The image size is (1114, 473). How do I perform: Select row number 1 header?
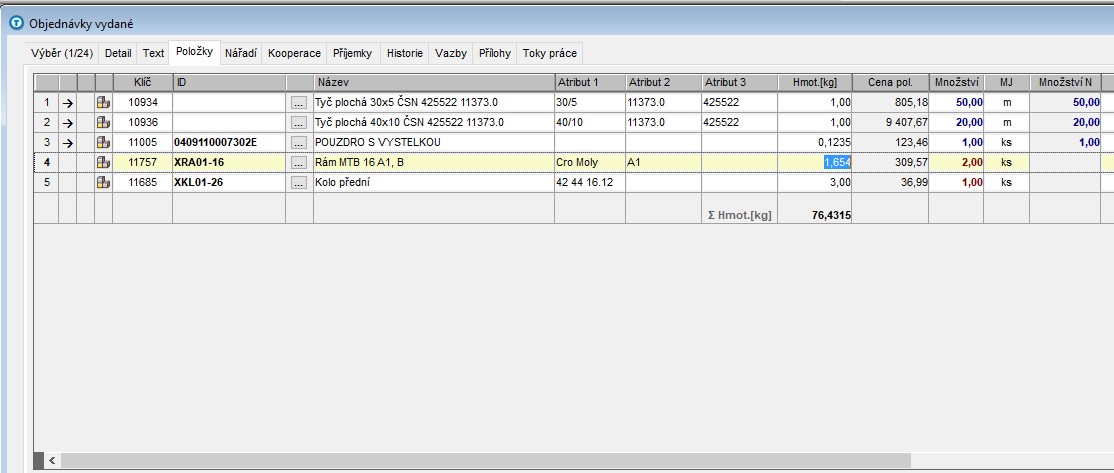pos(46,103)
